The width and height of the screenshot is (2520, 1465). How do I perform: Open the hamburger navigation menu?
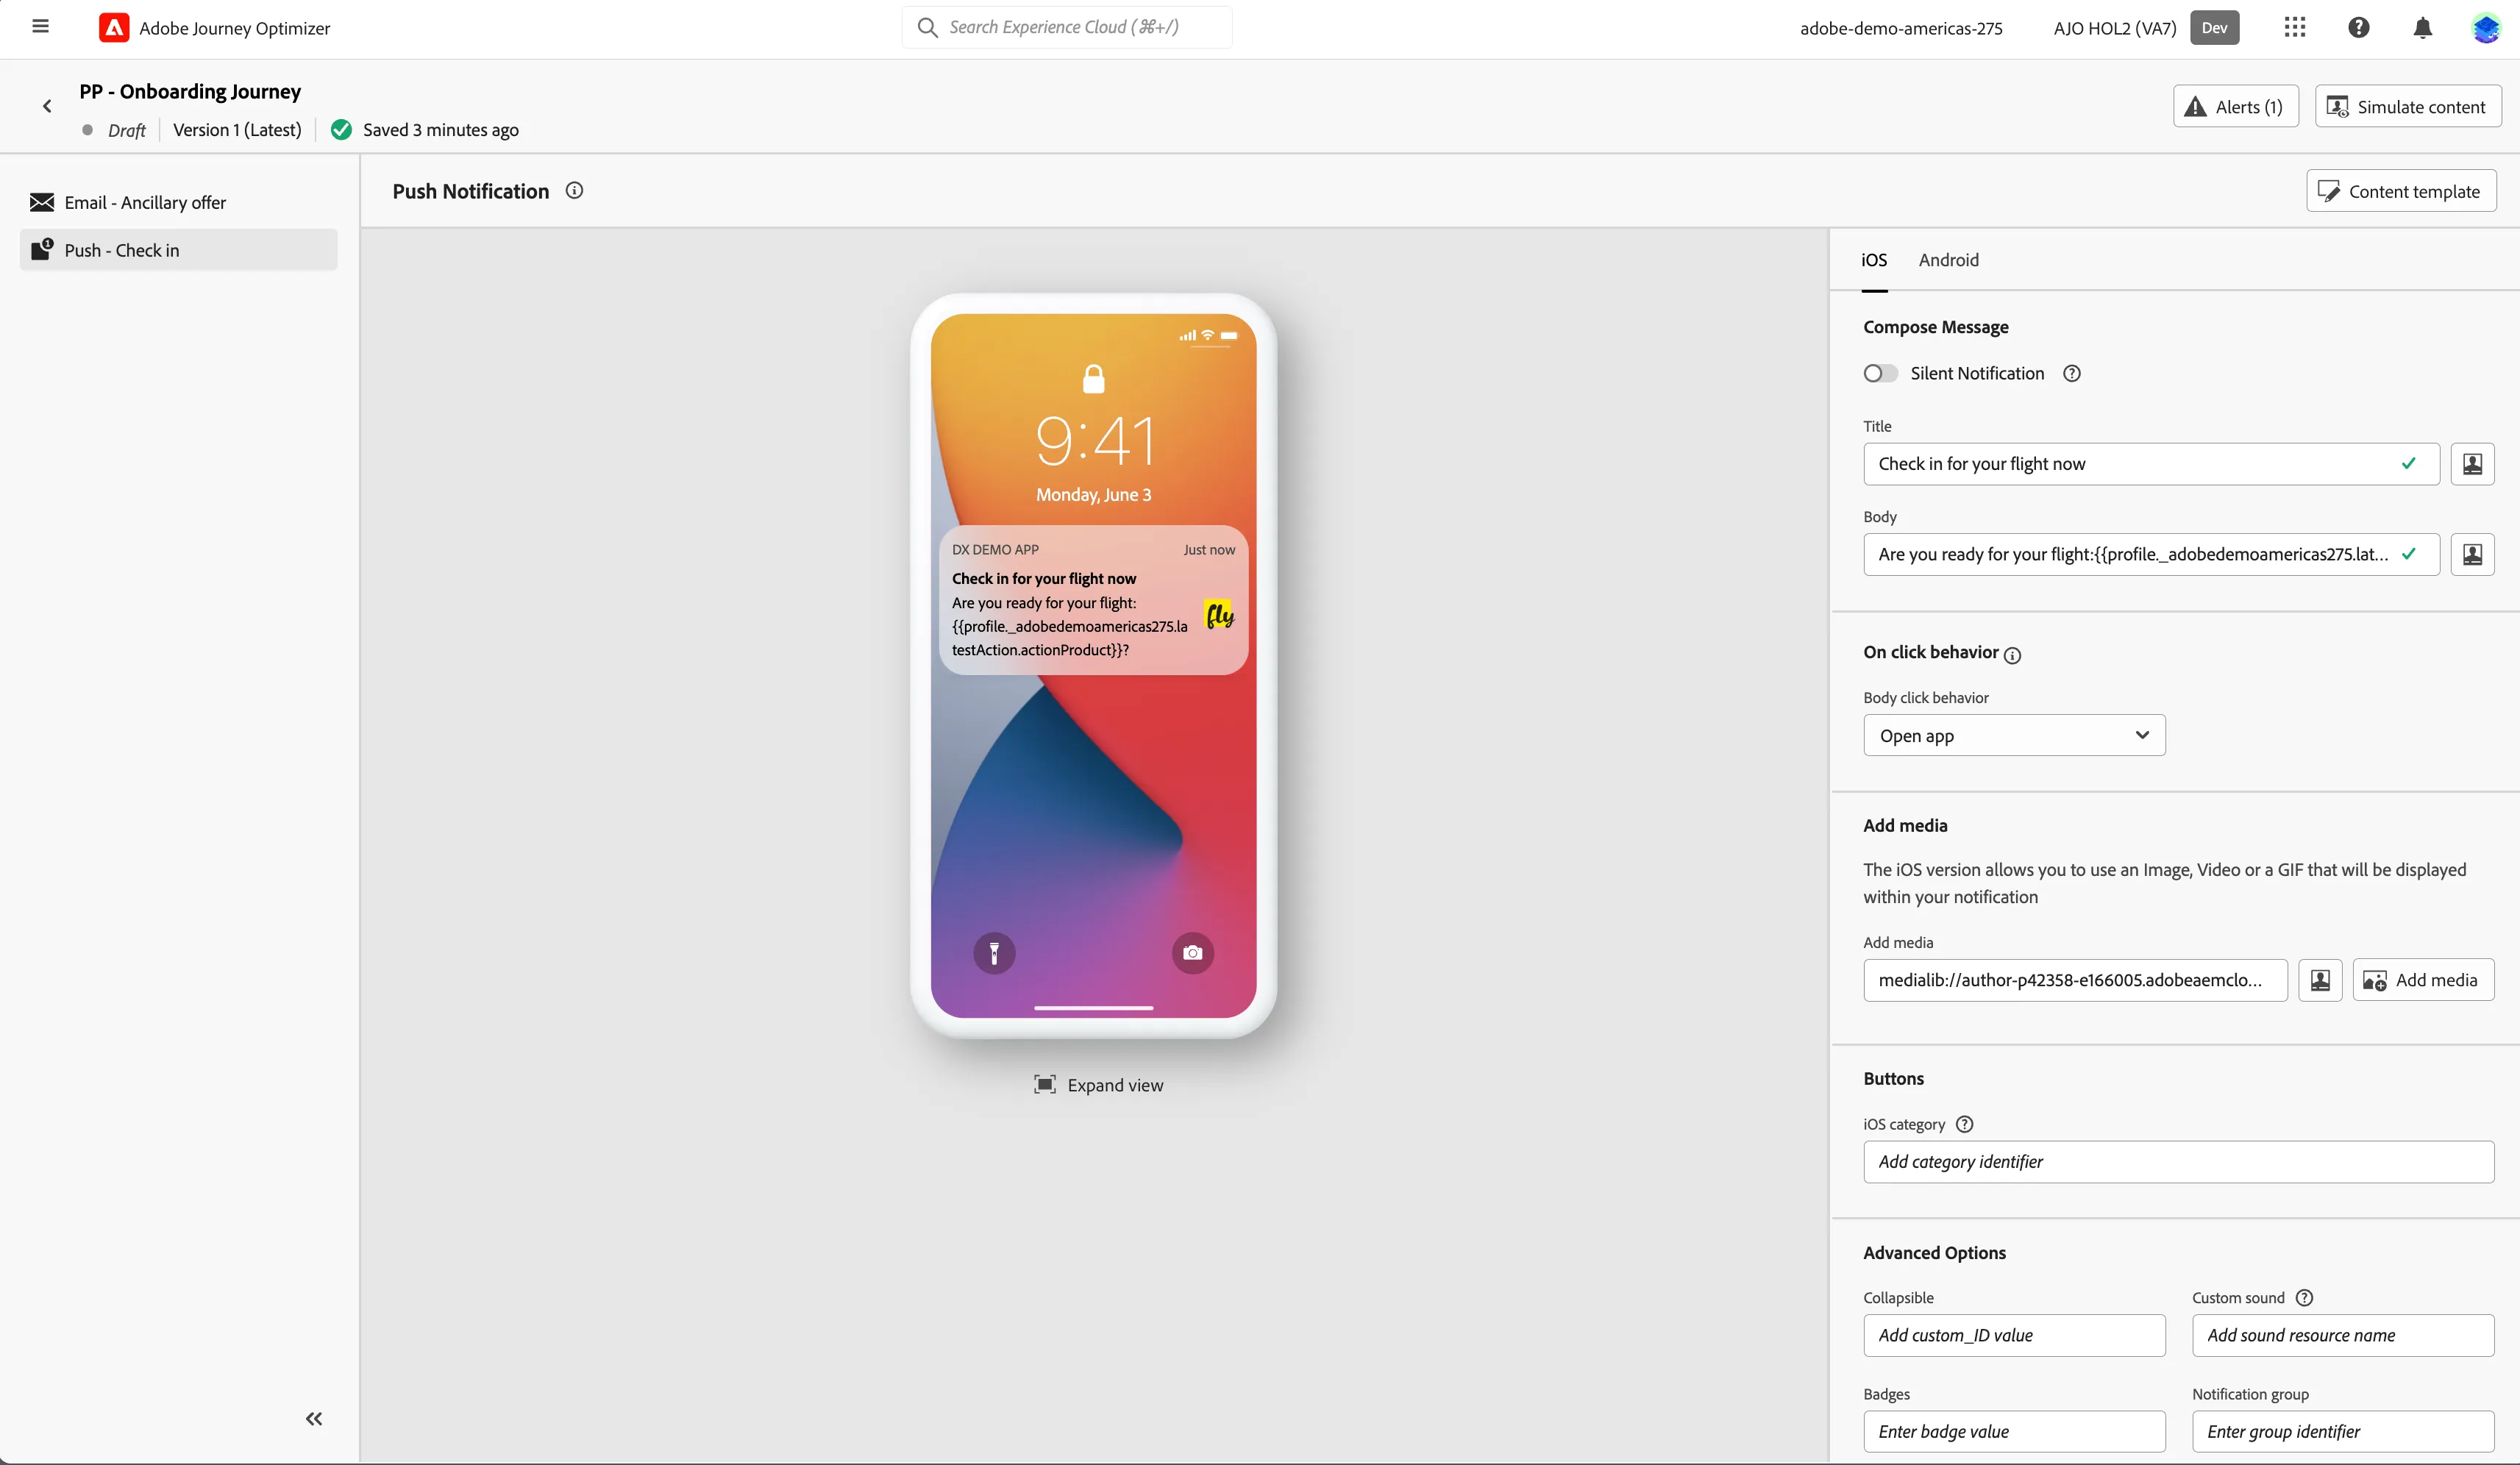point(40,27)
